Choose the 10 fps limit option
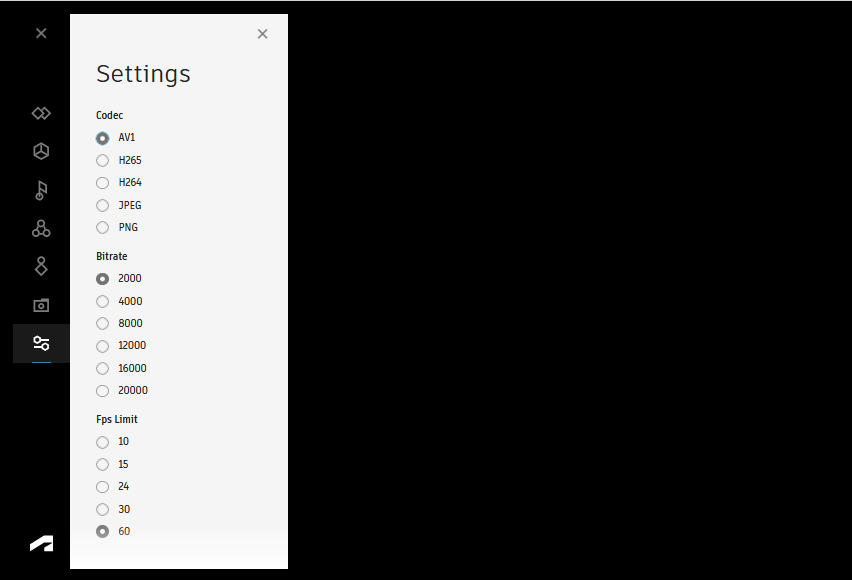 (x=103, y=442)
